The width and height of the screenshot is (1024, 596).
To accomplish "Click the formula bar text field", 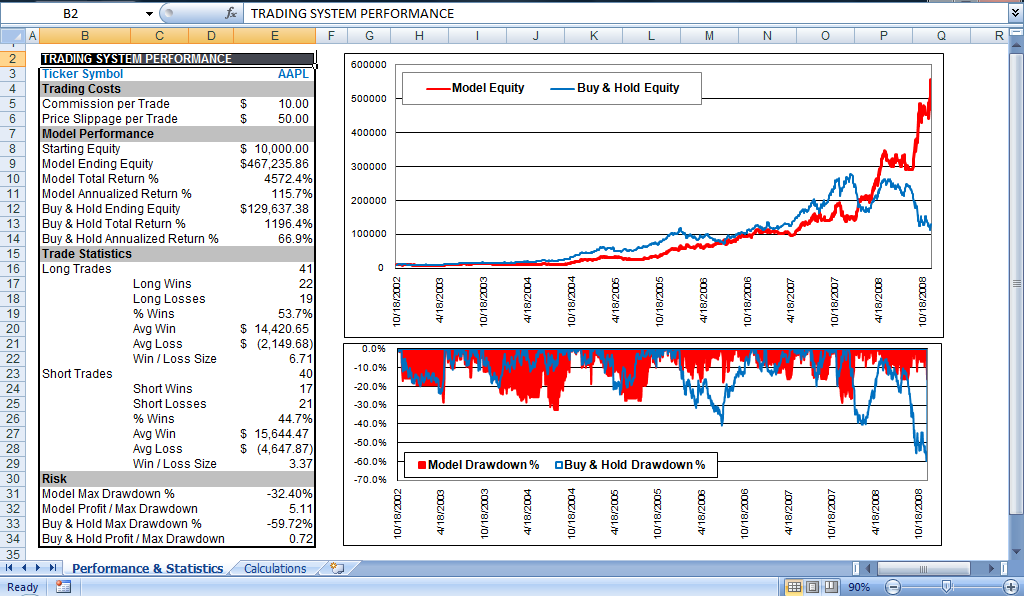I will pos(626,13).
